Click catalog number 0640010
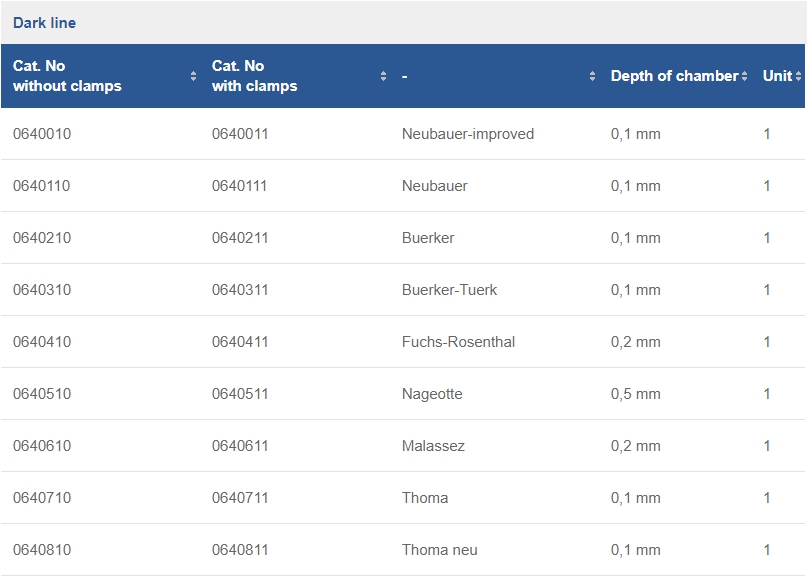The width and height of the screenshot is (807, 576). 42,134
